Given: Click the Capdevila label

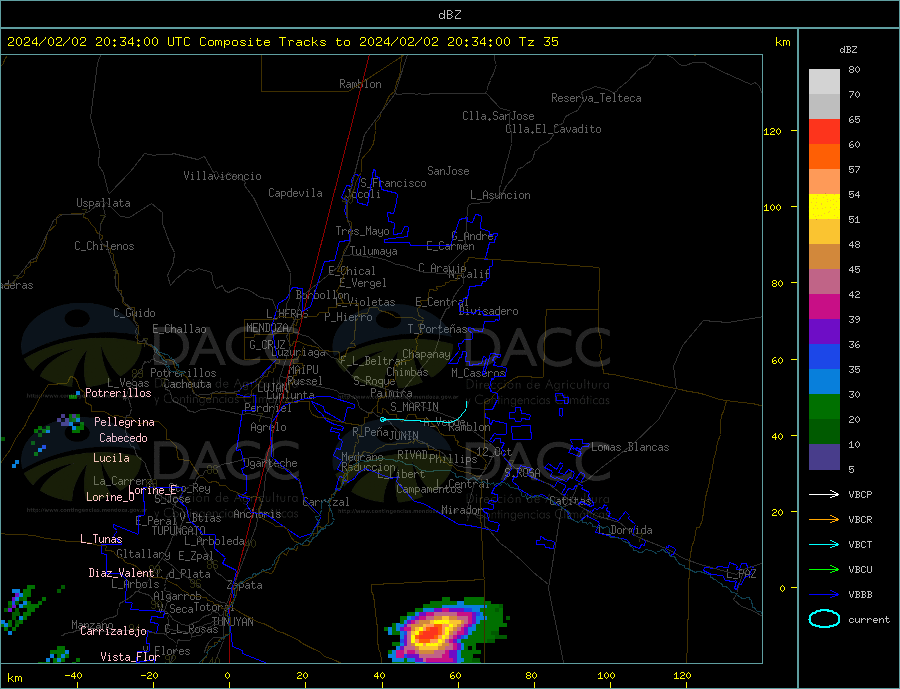Looking at the screenshot, I should coord(295,193).
